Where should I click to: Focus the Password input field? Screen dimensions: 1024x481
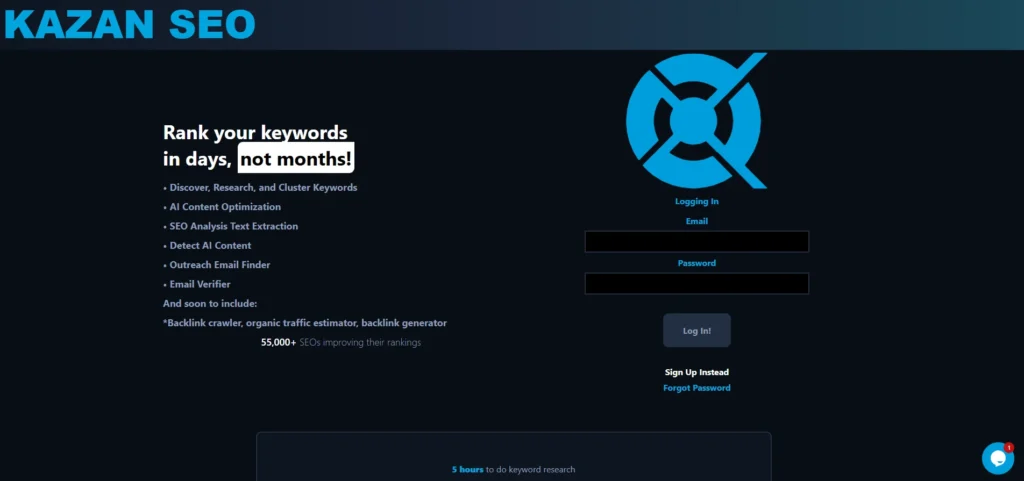coord(697,284)
